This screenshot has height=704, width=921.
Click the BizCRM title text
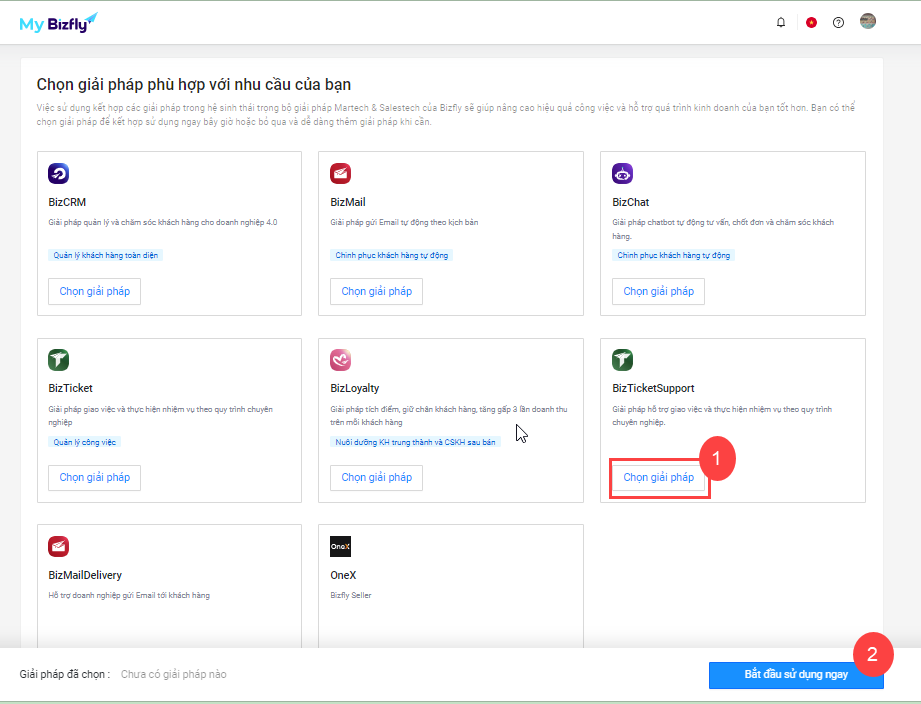tap(67, 202)
